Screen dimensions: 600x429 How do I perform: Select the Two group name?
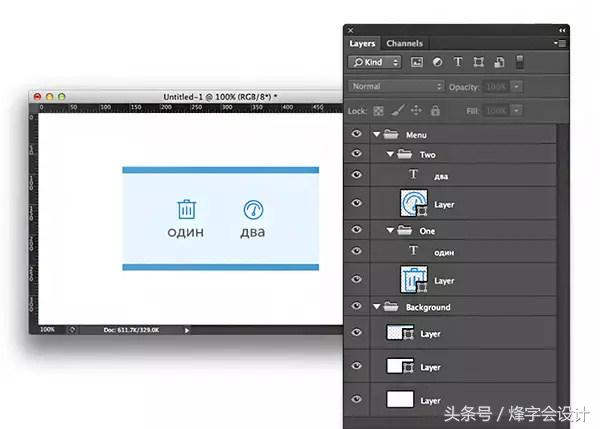[x=427, y=155]
